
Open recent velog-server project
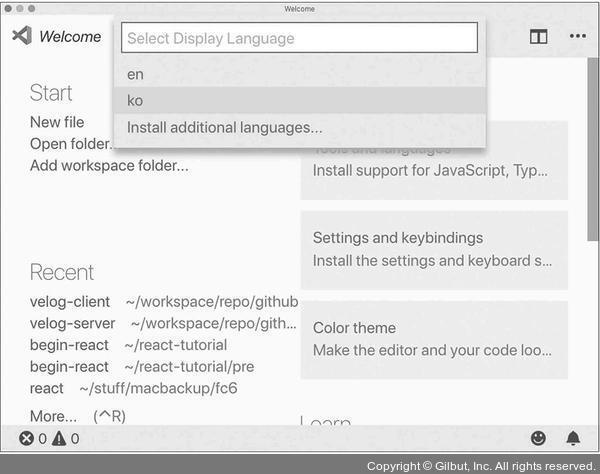[x=72, y=323]
